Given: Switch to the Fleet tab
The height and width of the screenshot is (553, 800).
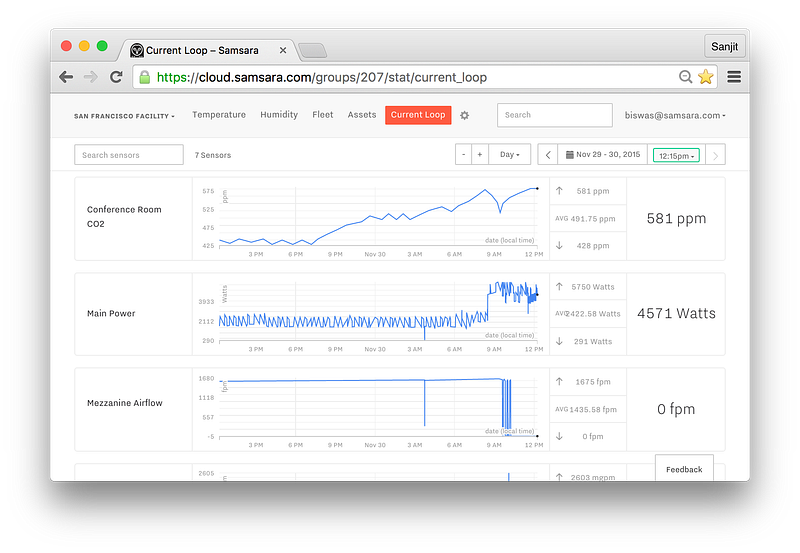Looking at the screenshot, I should tap(322, 115).
